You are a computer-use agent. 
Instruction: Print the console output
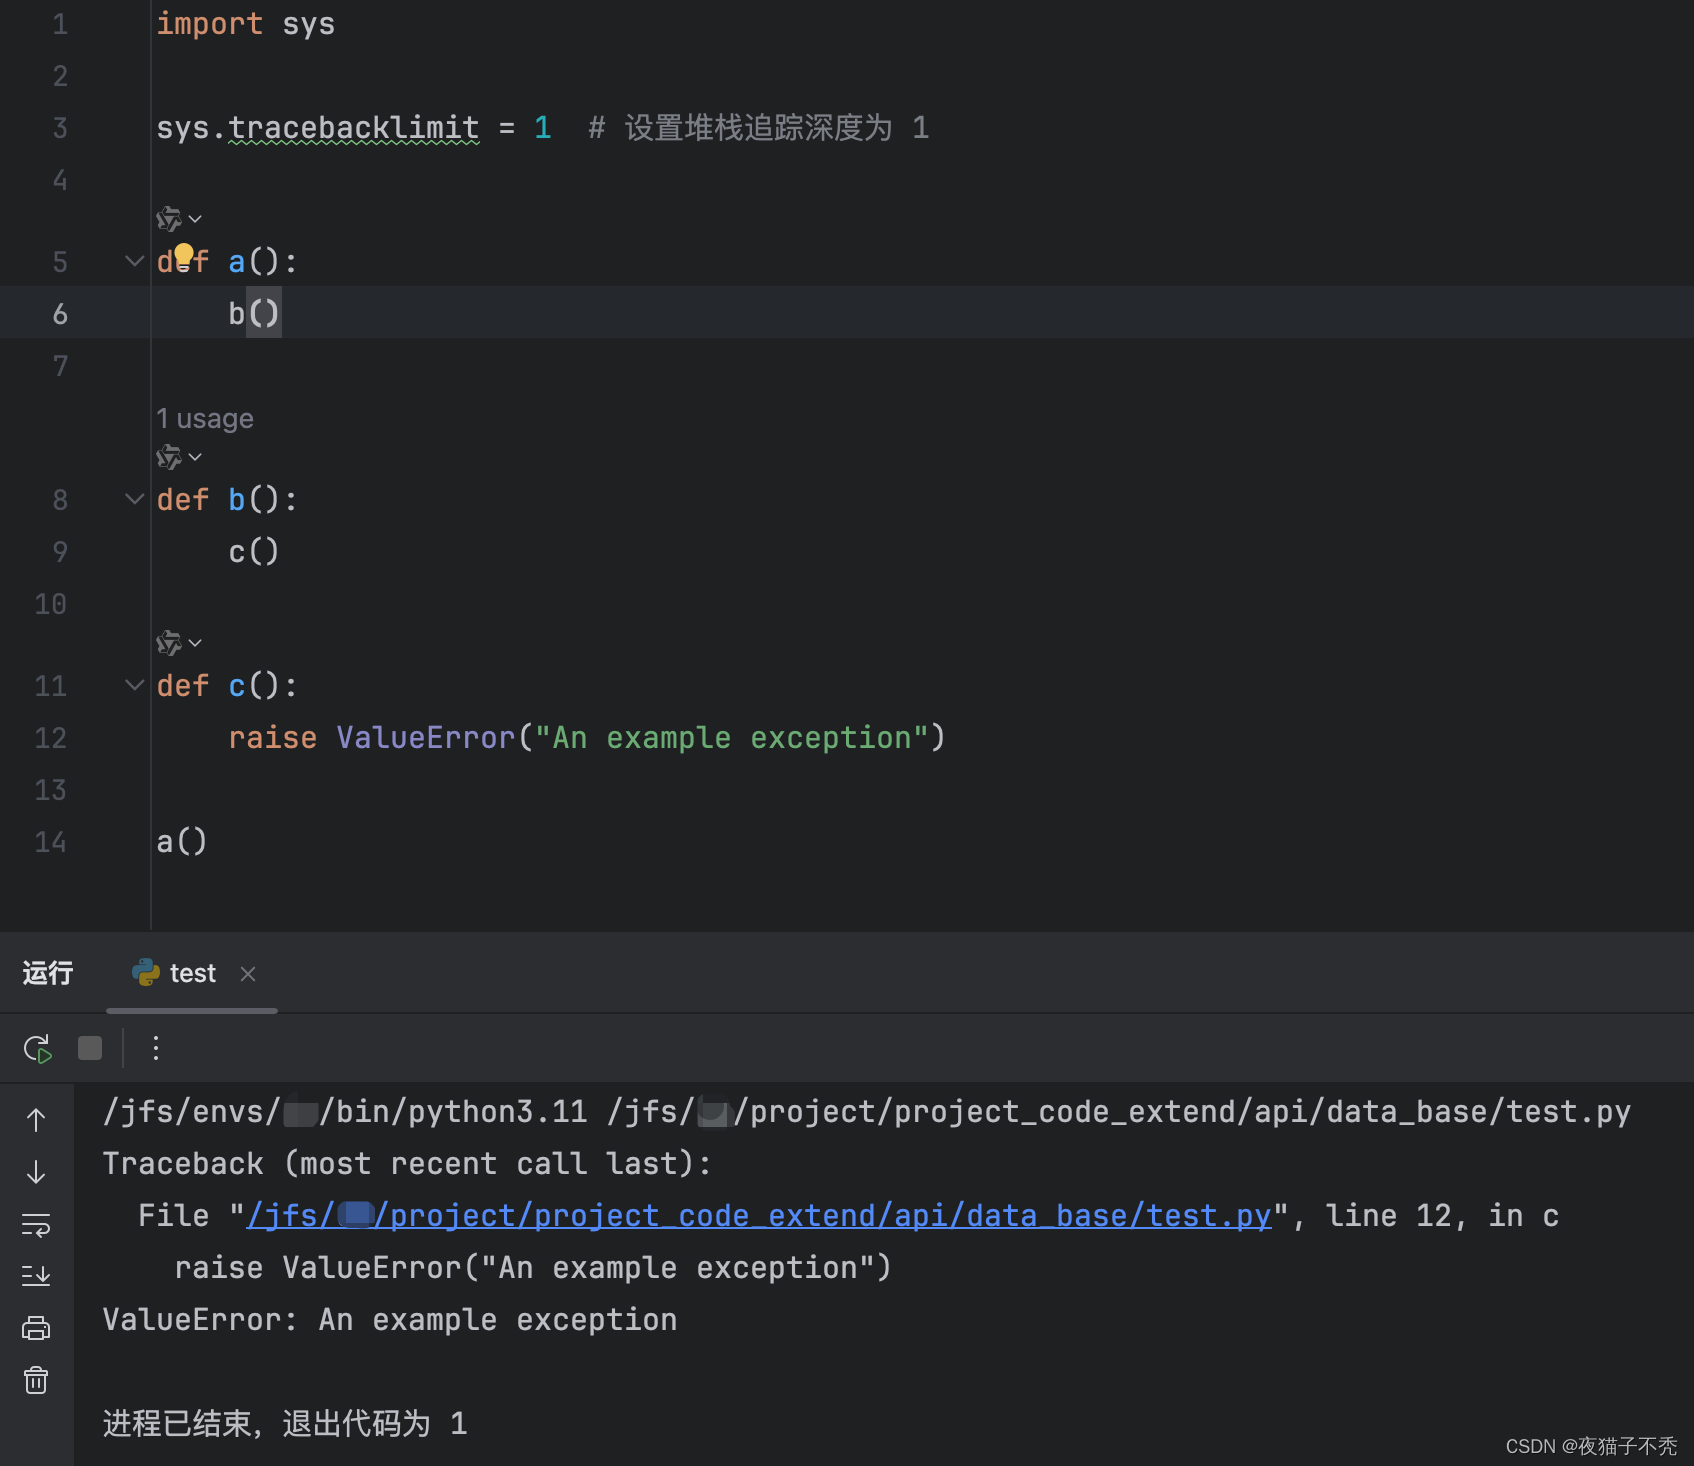coord(36,1328)
